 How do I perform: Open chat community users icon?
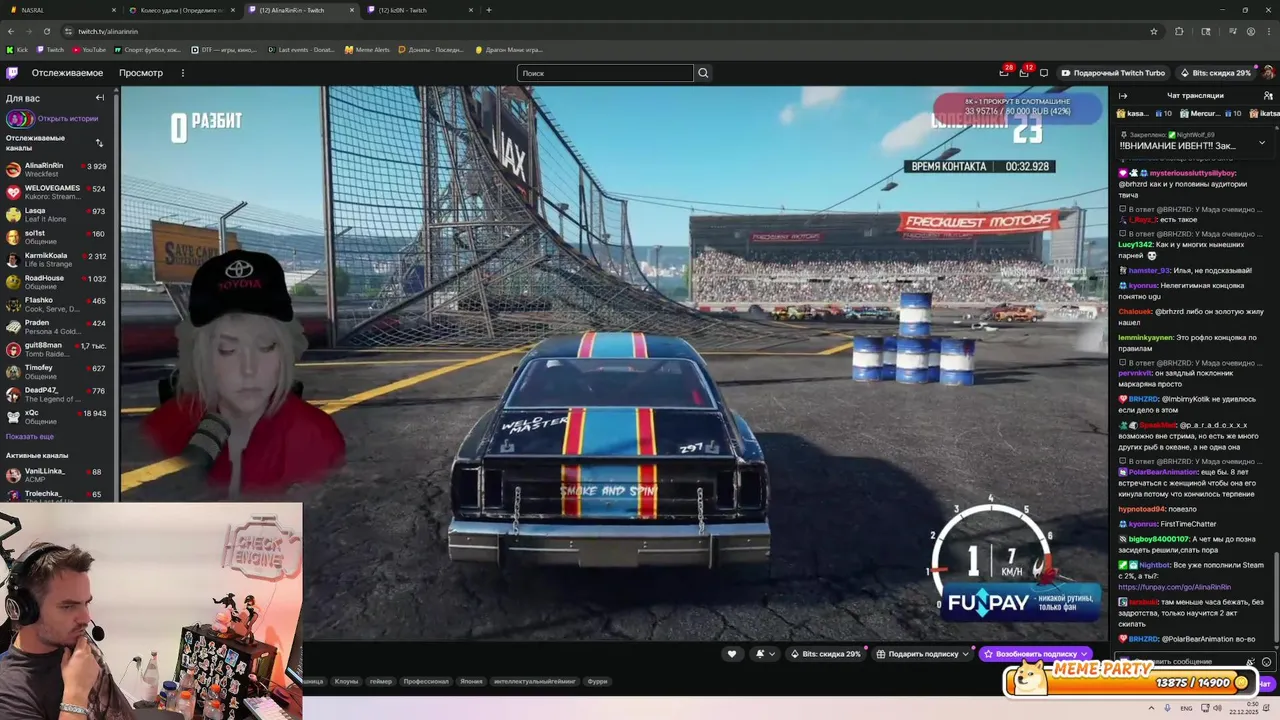[1267, 96]
